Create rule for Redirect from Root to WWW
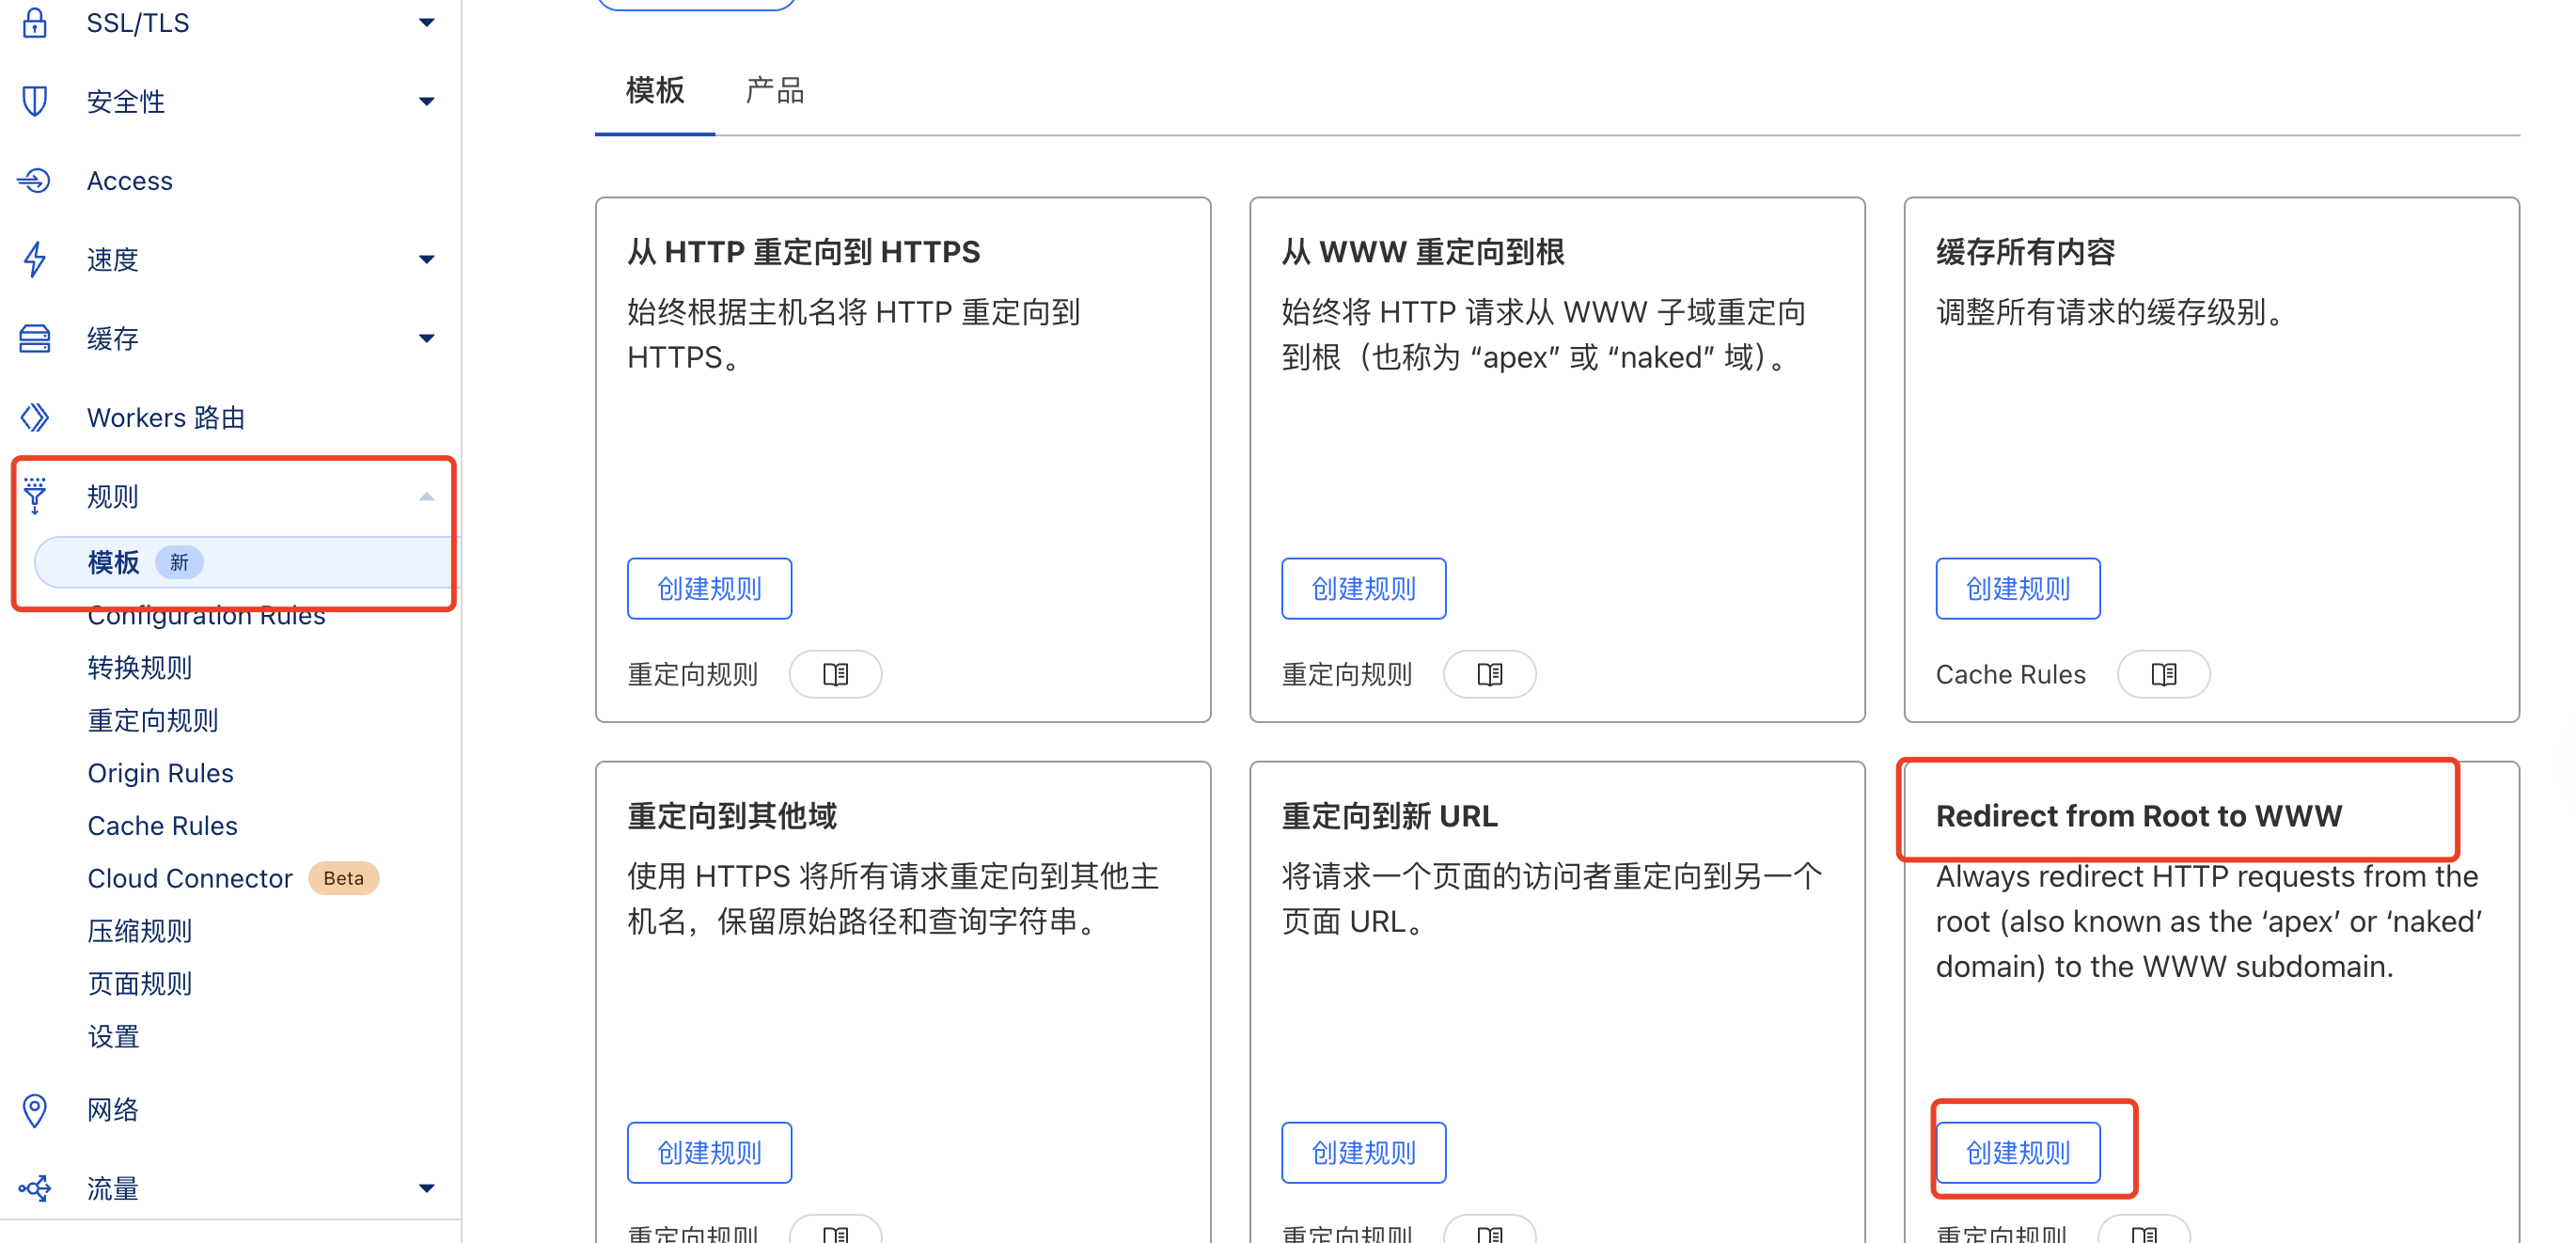Screen dimensions: 2576x1243 pos(2017,1152)
